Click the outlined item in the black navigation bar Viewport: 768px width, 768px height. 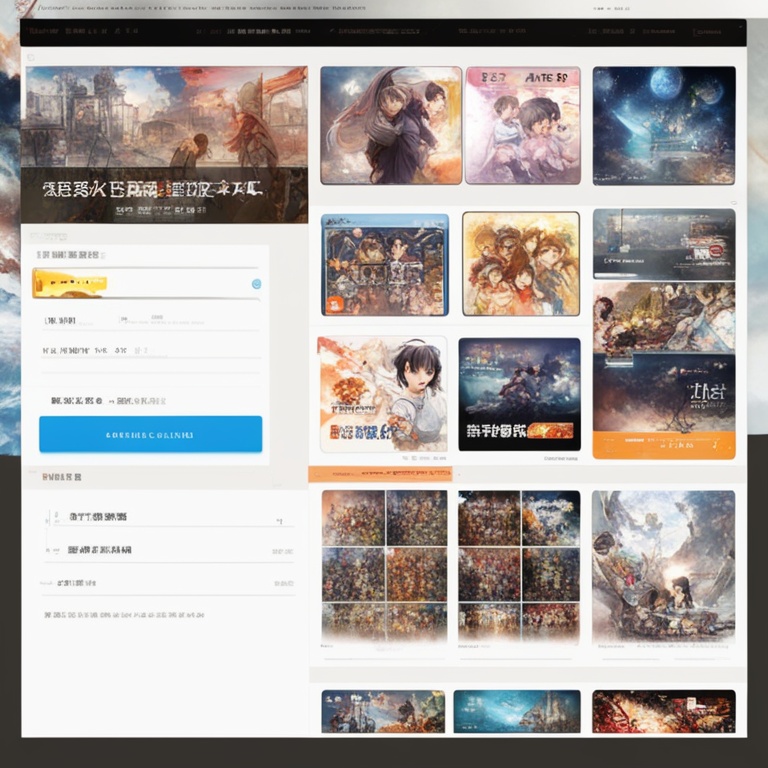coord(707,31)
